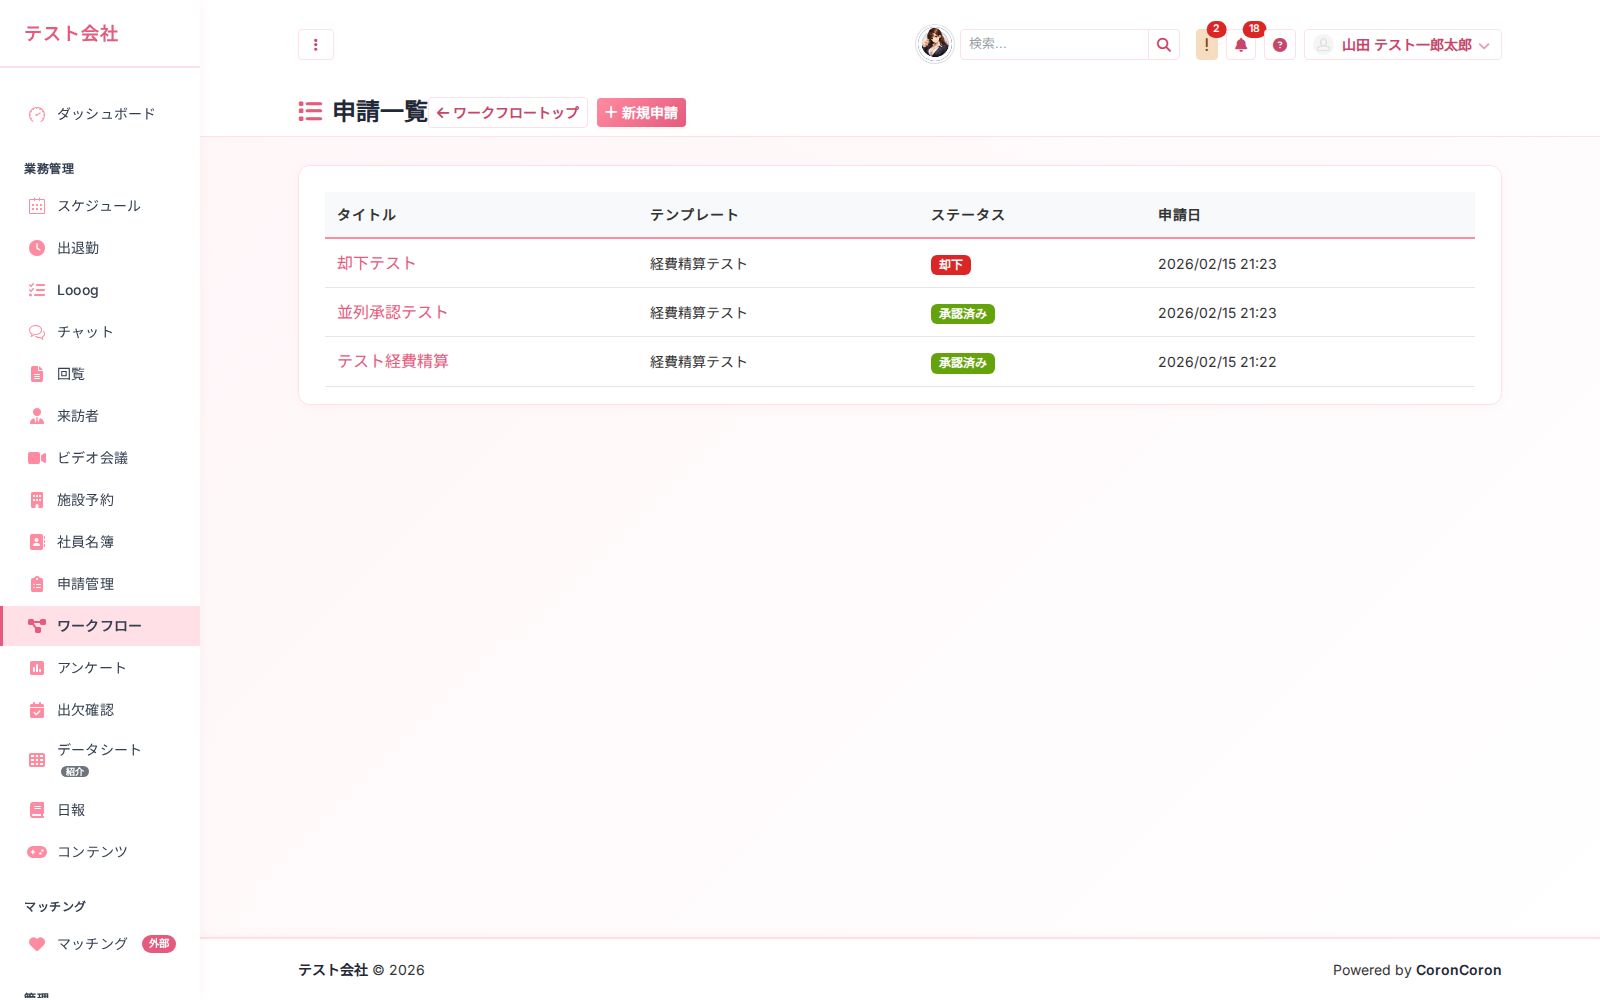Image resolution: width=1600 pixels, height=1000 pixels.
Task: Click the 回覧 document icon
Action: click(37, 374)
